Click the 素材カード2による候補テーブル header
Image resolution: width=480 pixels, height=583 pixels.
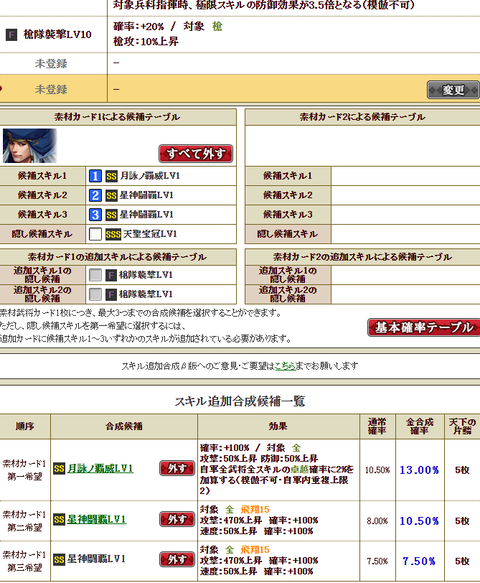coord(363,117)
